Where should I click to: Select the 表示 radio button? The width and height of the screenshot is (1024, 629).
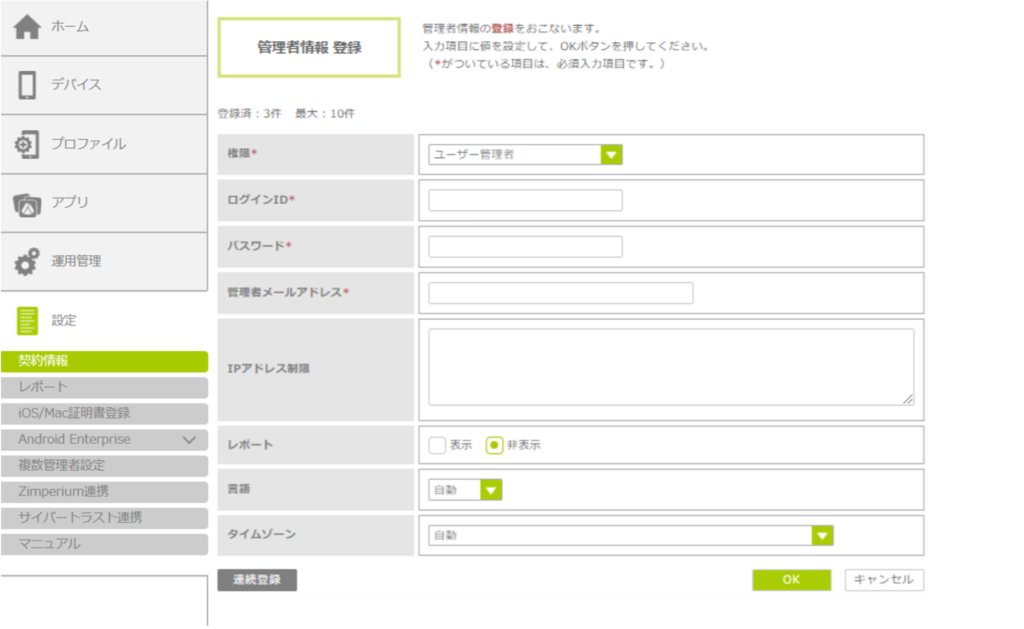tap(437, 446)
